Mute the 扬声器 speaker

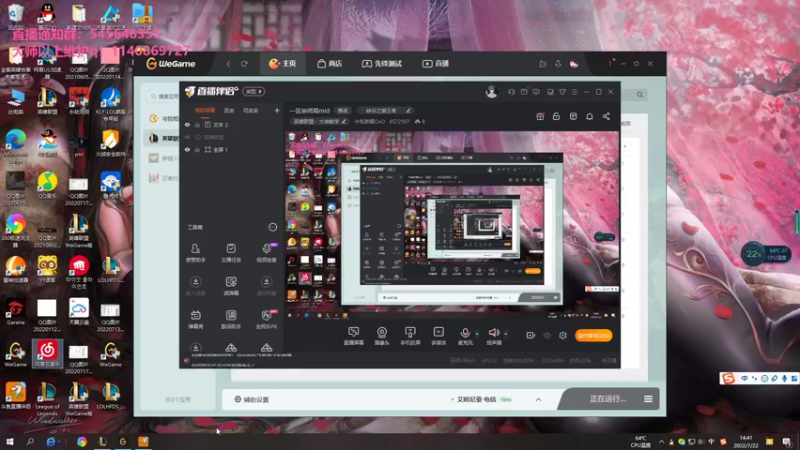point(493,336)
